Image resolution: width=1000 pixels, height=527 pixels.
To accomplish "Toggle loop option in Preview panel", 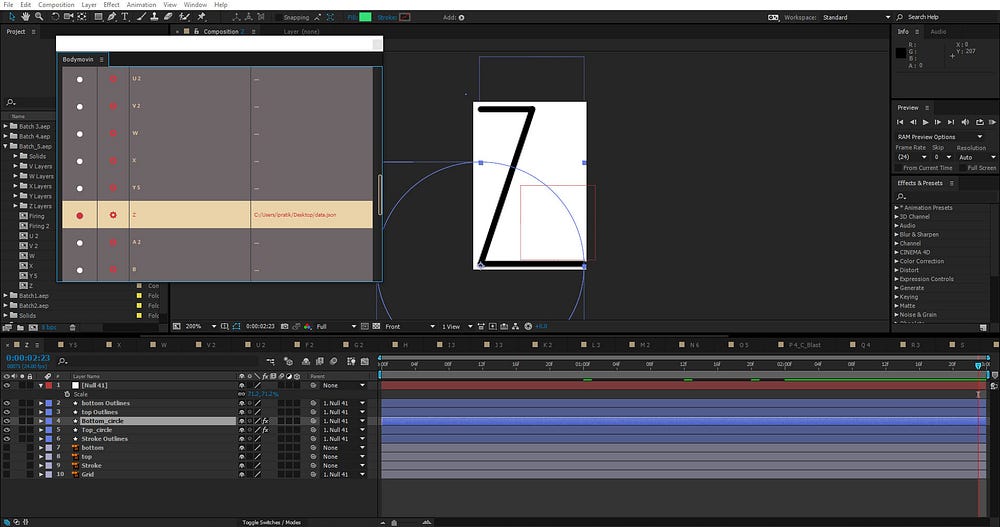I will [x=980, y=122].
